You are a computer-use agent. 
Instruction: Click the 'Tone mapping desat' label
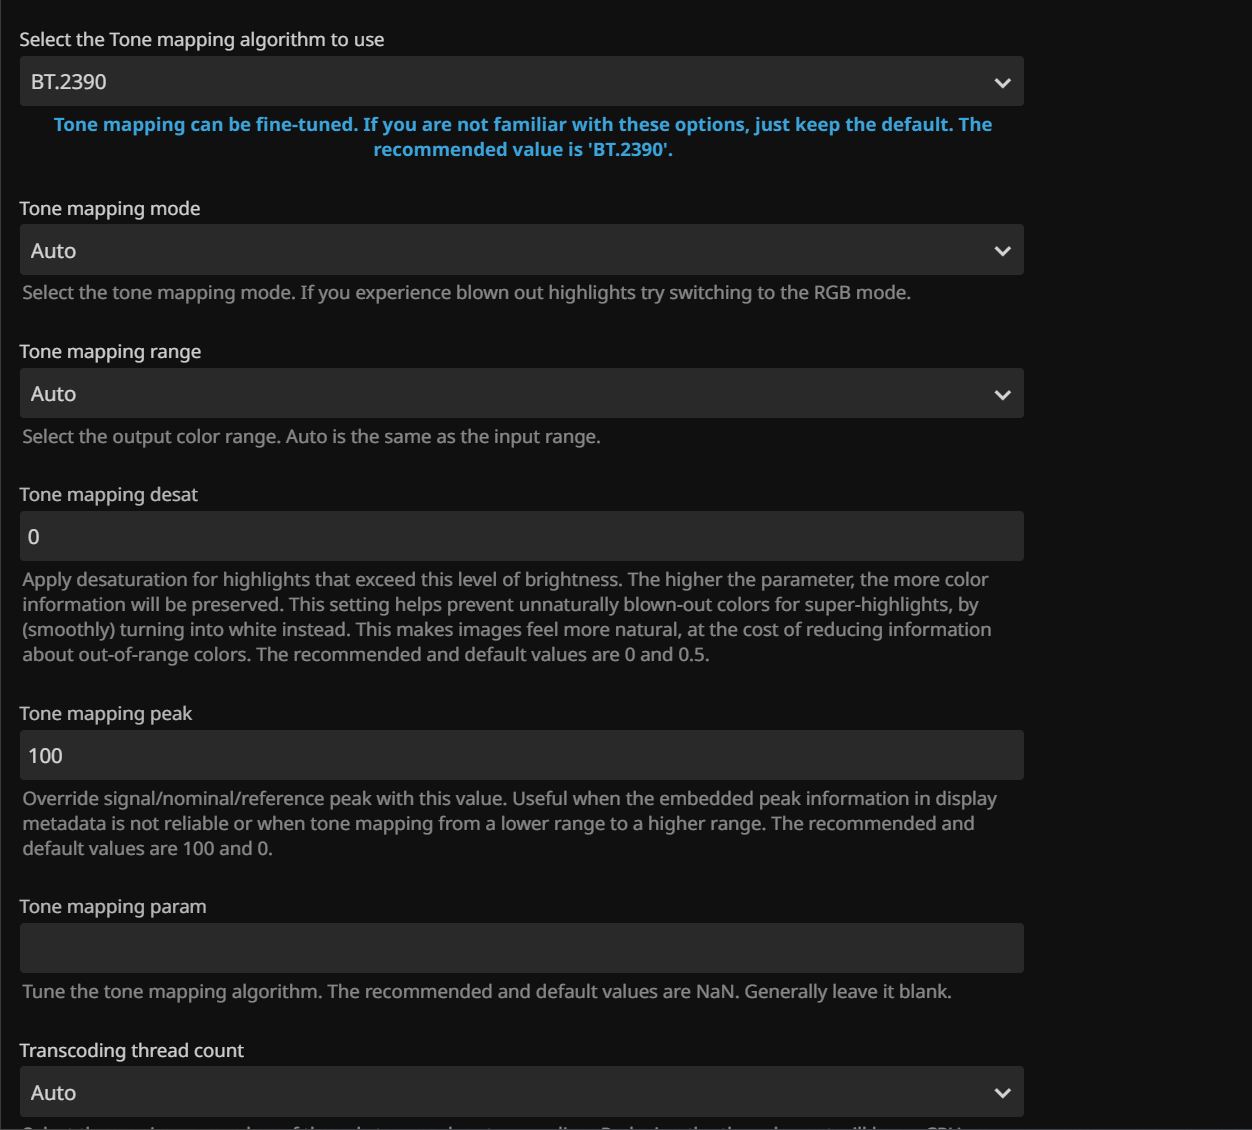[x=109, y=495]
